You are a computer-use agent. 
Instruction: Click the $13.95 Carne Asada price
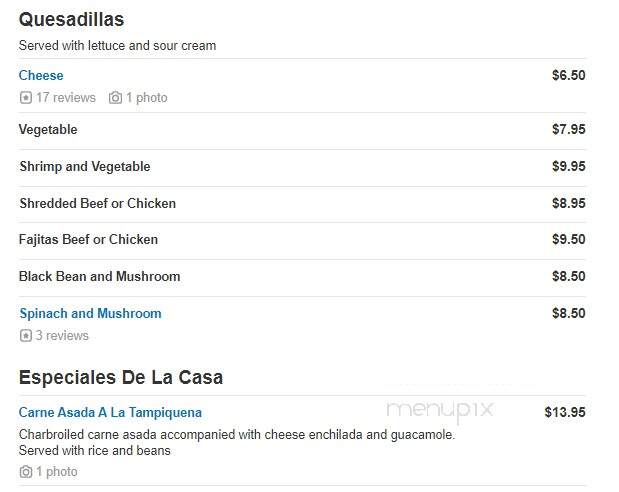565,412
